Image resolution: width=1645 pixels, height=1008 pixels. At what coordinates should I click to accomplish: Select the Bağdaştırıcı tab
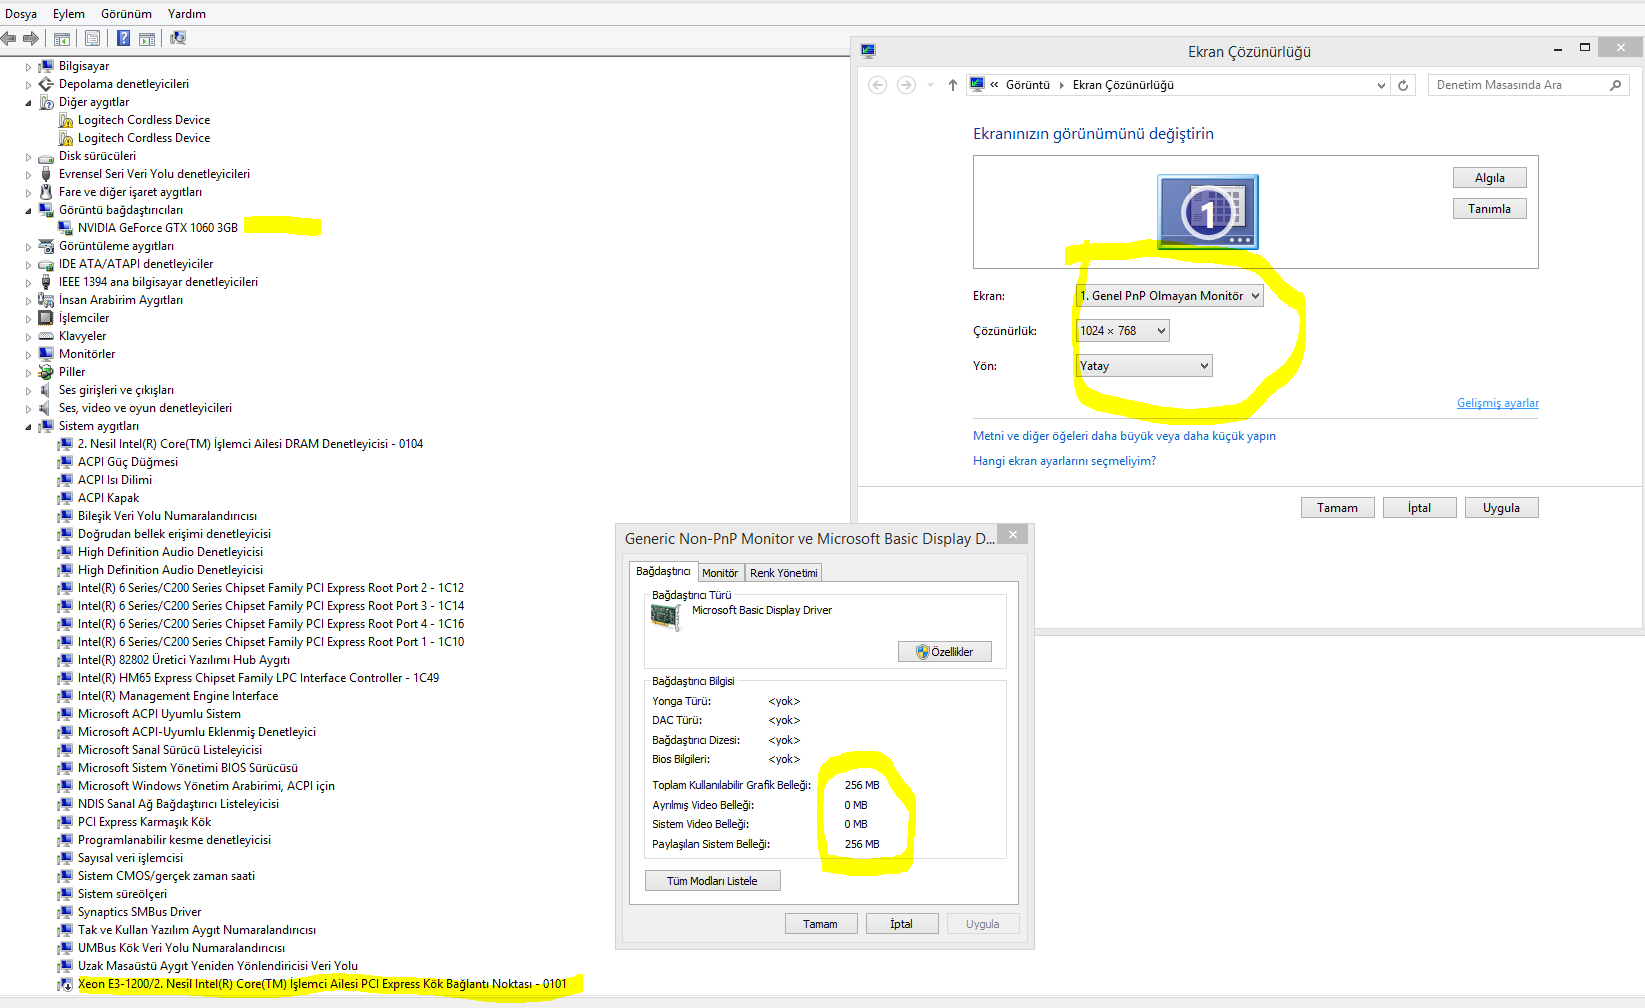[663, 571]
